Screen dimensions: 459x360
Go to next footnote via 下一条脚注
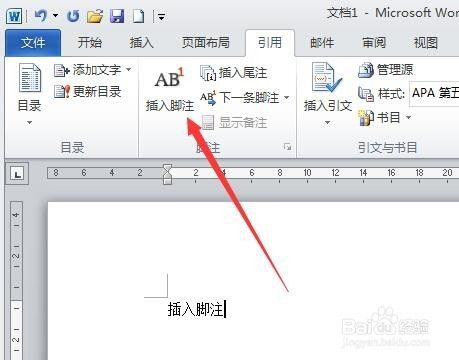(240, 98)
